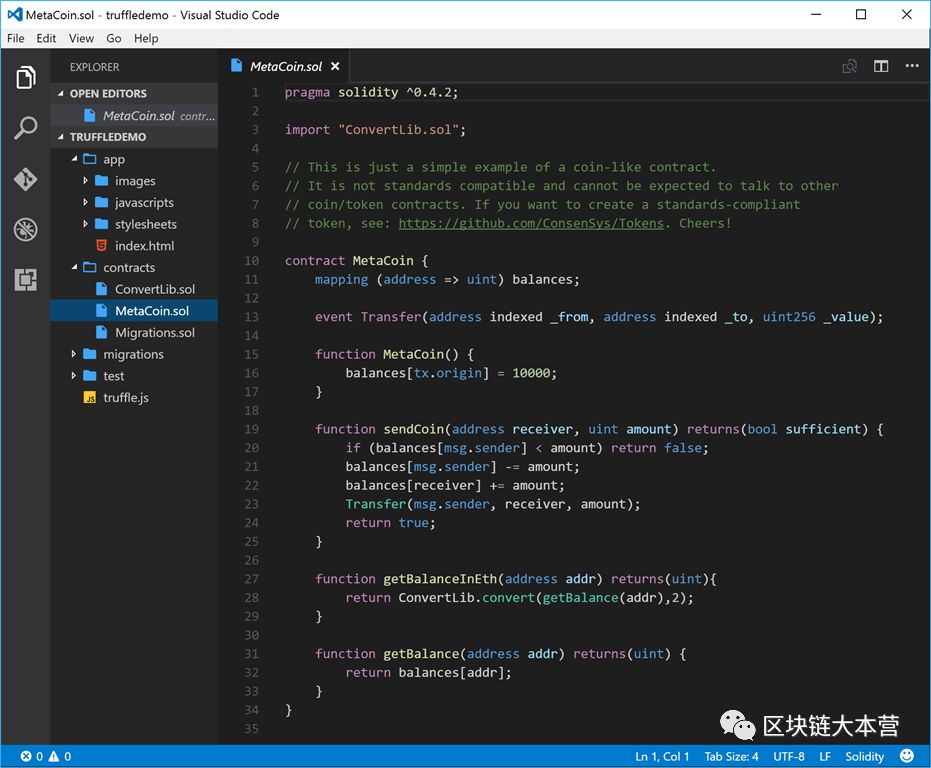Expand the stylesheets folder arrow

[86, 224]
